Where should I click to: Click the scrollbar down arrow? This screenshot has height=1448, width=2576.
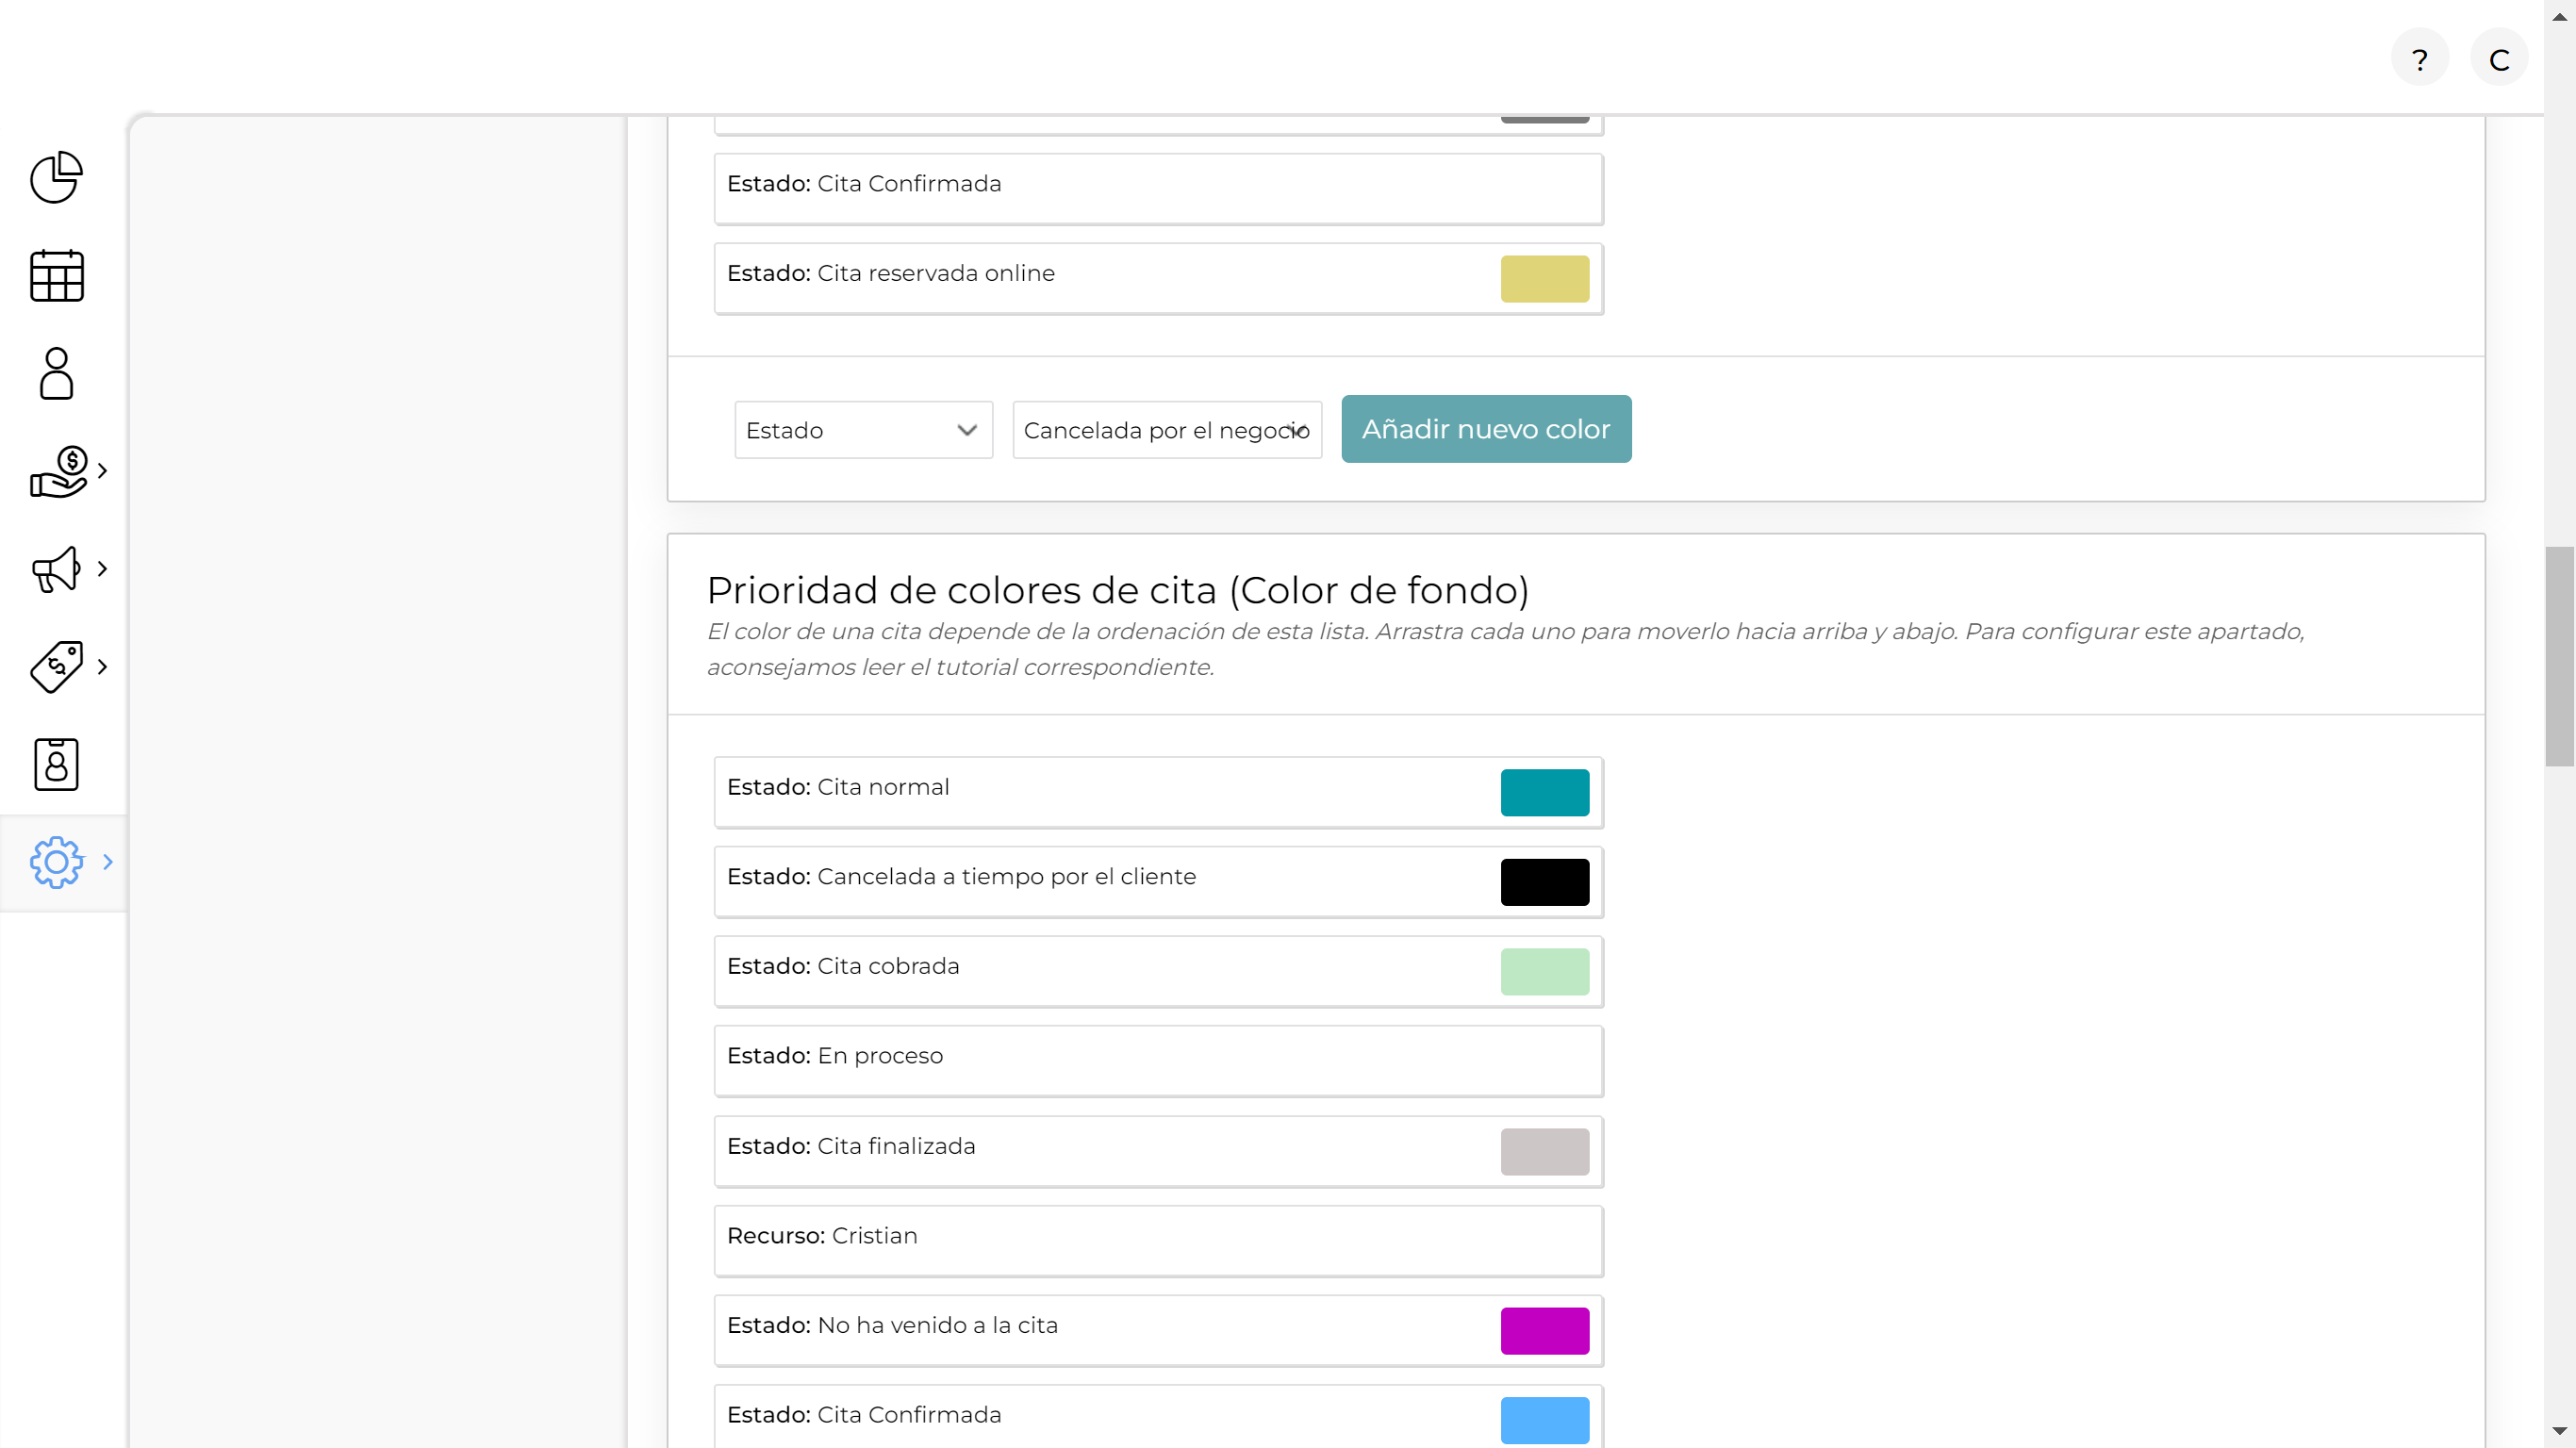(2559, 1432)
